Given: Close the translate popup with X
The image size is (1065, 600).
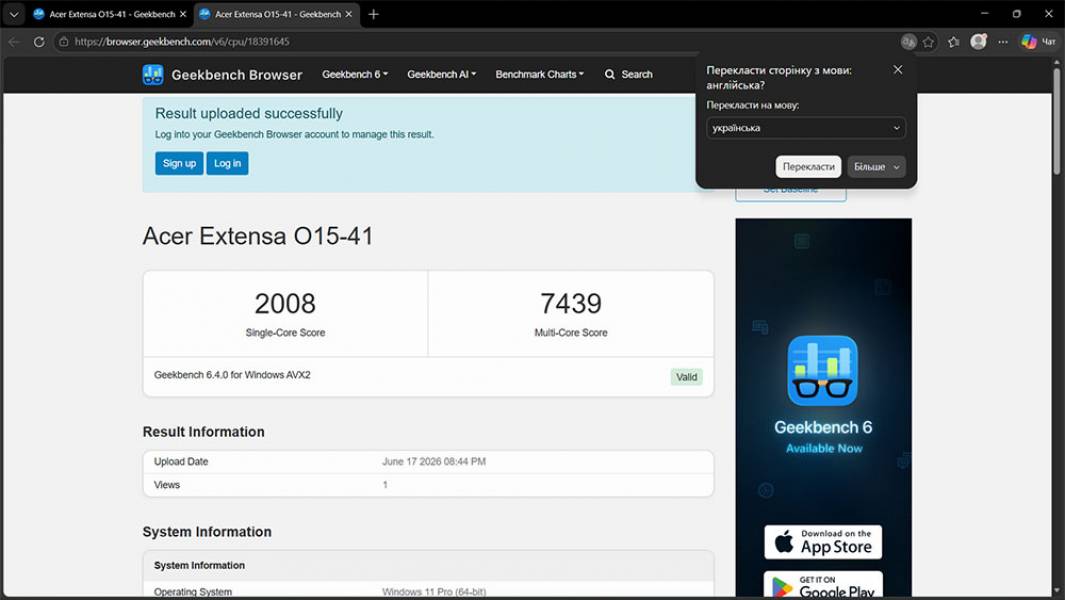Looking at the screenshot, I should (898, 70).
